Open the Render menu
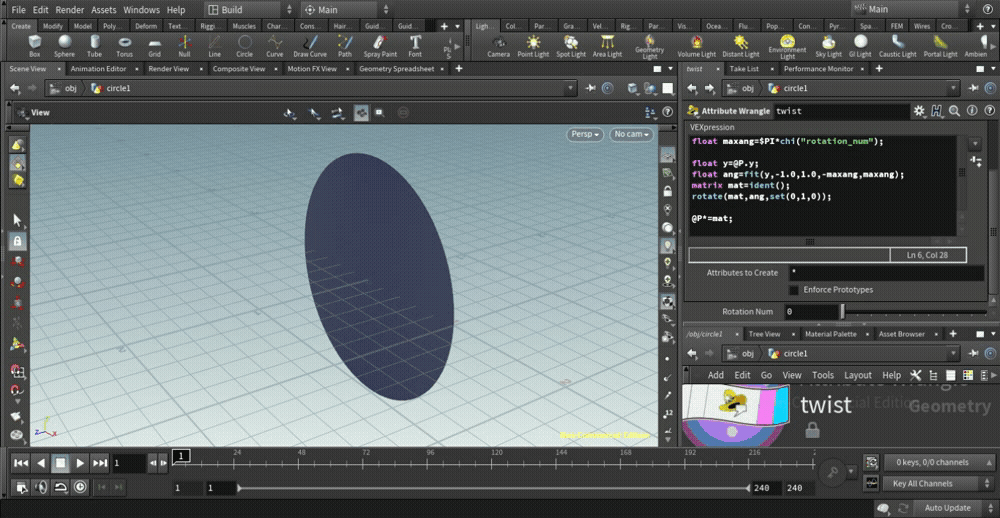 pyautogui.click(x=70, y=9)
